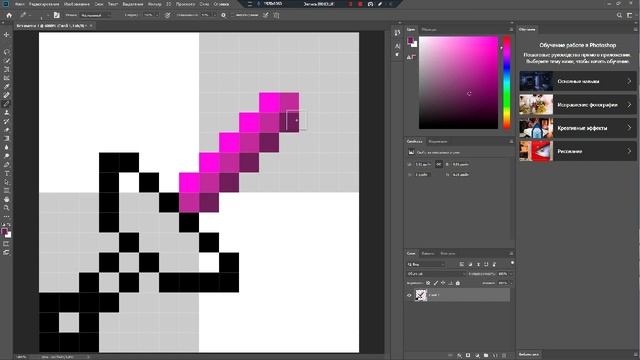640x360 pixels.
Task: Click inside the magenta color picker field
Action: coord(458,83)
